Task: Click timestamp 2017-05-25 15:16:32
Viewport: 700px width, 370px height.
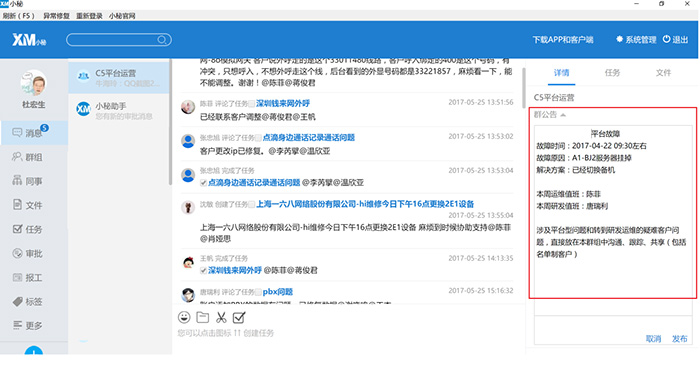Action: pyautogui.click(x=481, y=291)
